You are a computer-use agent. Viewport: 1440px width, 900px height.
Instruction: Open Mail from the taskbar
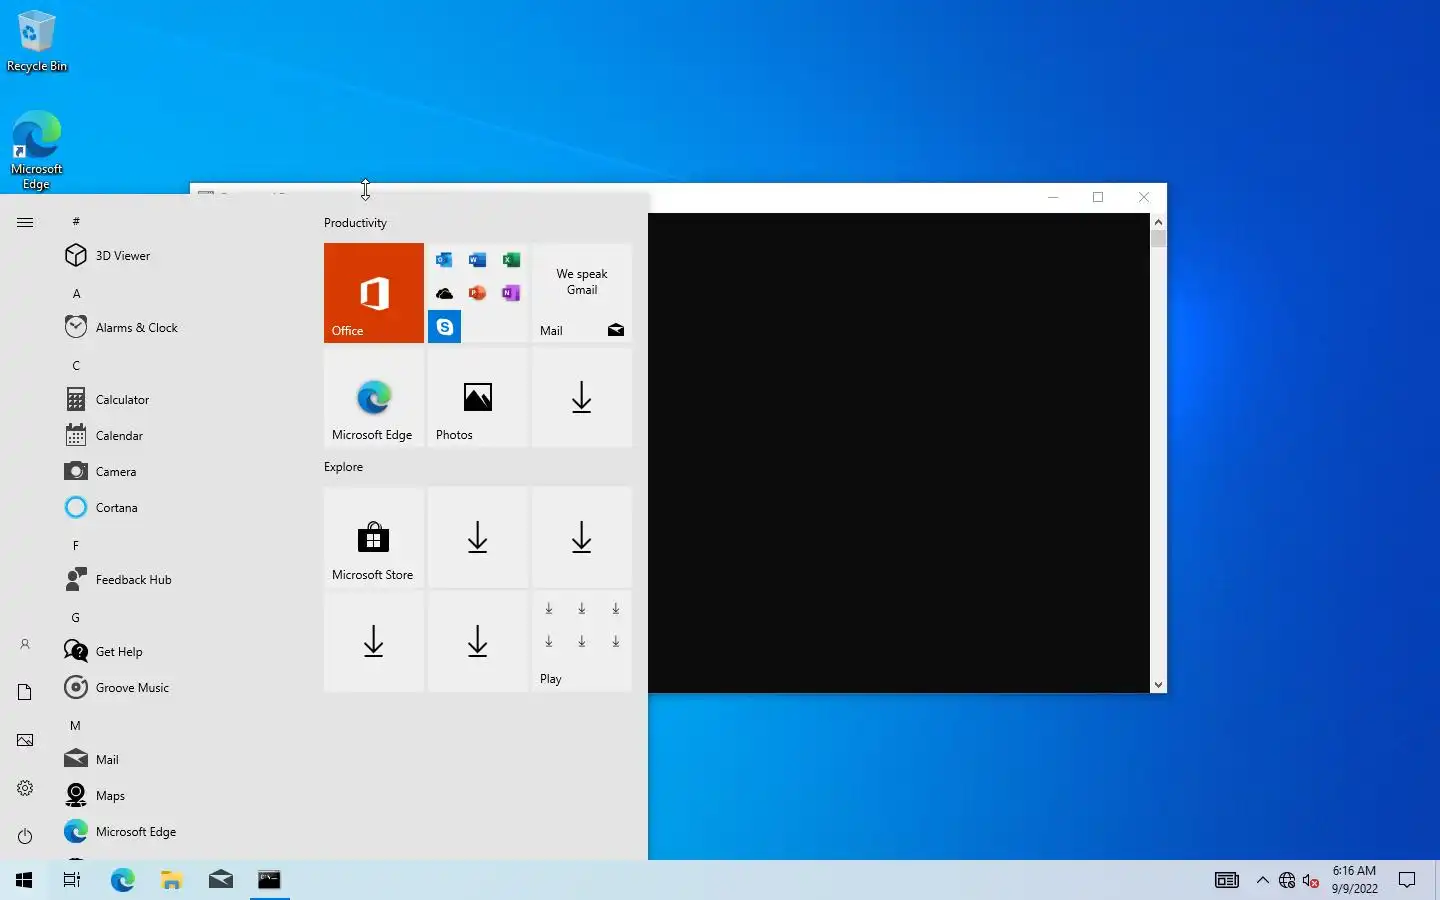221,880
